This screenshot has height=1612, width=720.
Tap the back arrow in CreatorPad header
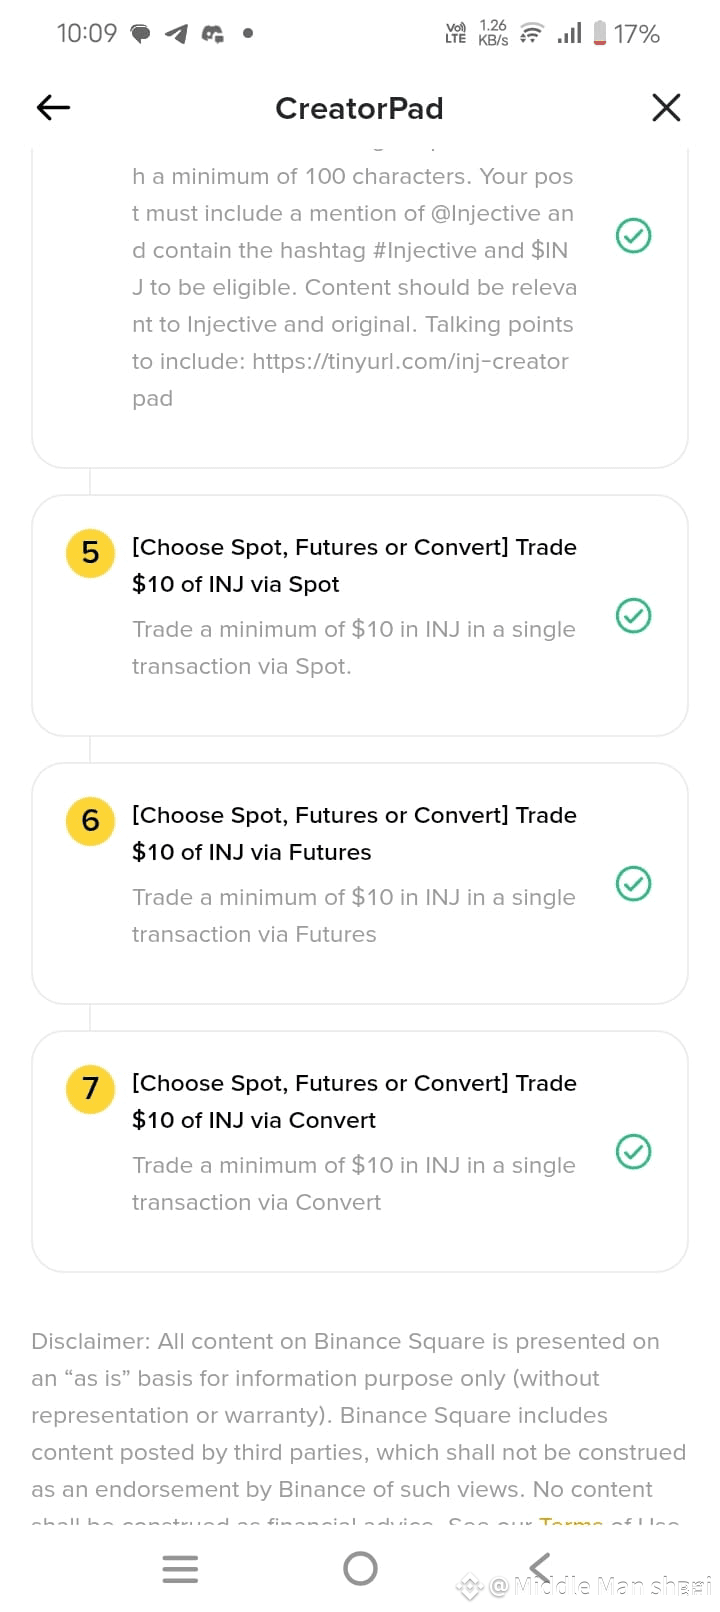(53, 107)
